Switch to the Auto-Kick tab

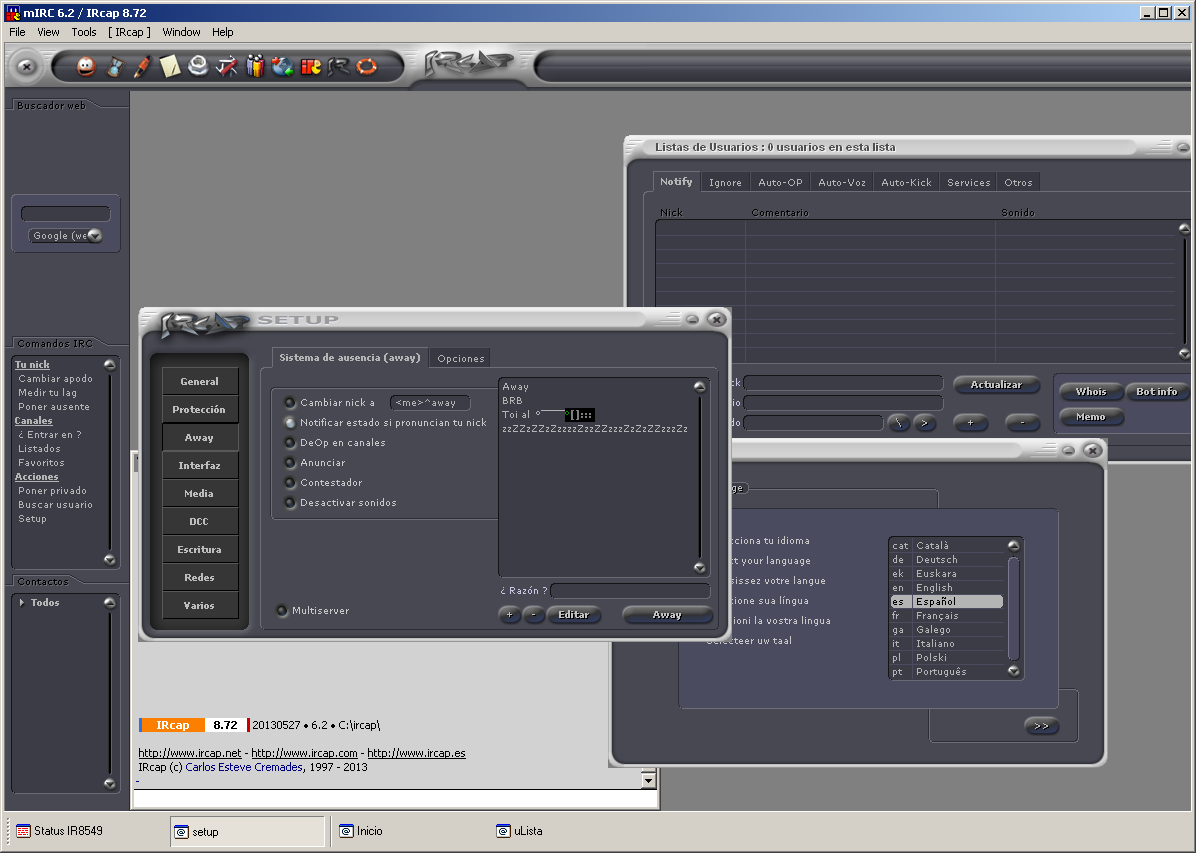906,182
